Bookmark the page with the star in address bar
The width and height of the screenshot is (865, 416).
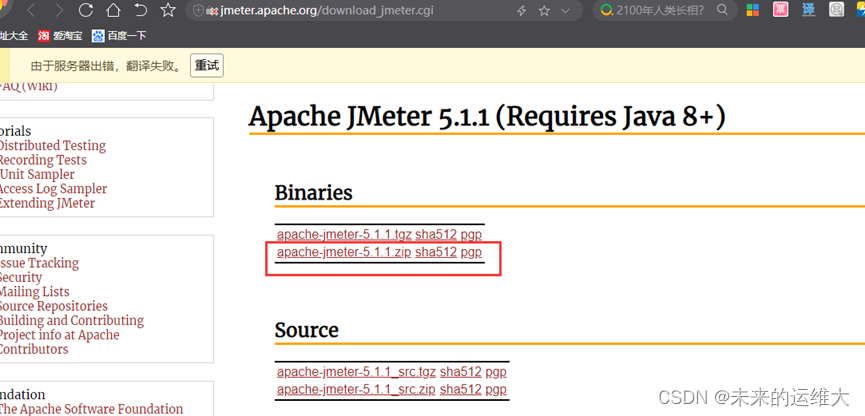(x=544, y=10)
